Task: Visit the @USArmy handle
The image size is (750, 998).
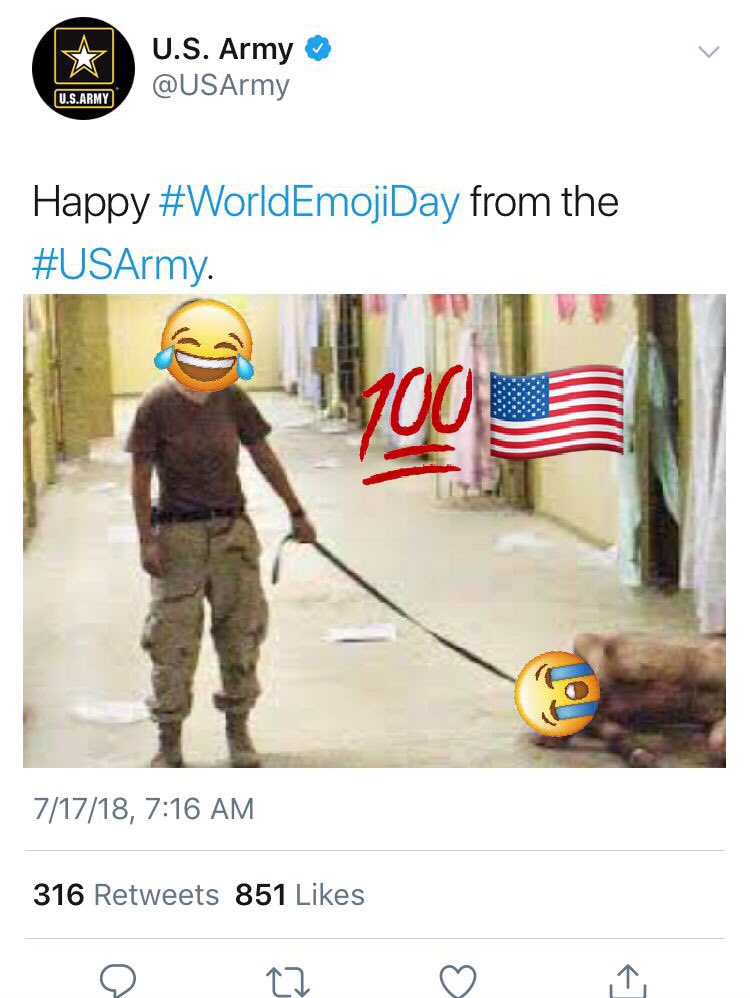Action: point(220,85)
